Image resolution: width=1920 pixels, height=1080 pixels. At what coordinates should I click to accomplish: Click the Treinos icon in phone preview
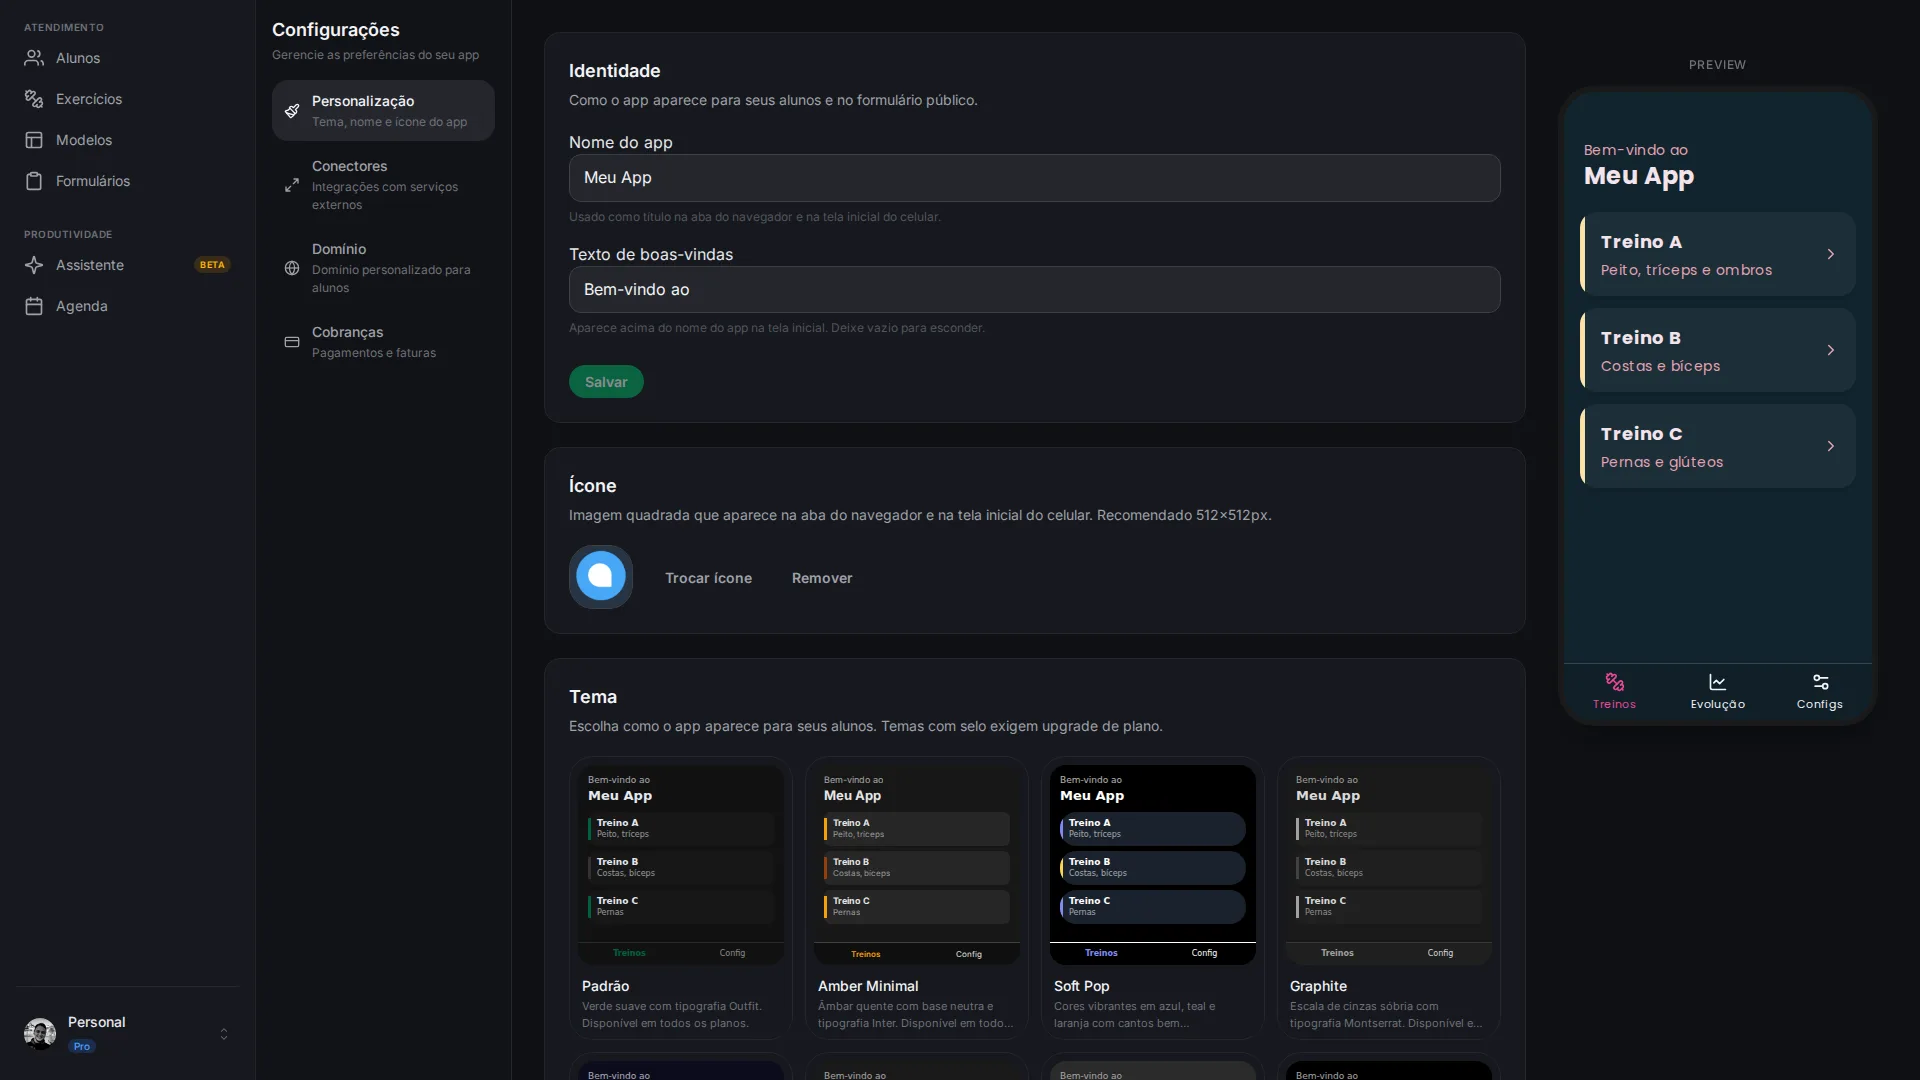(x=1615, y=682)
